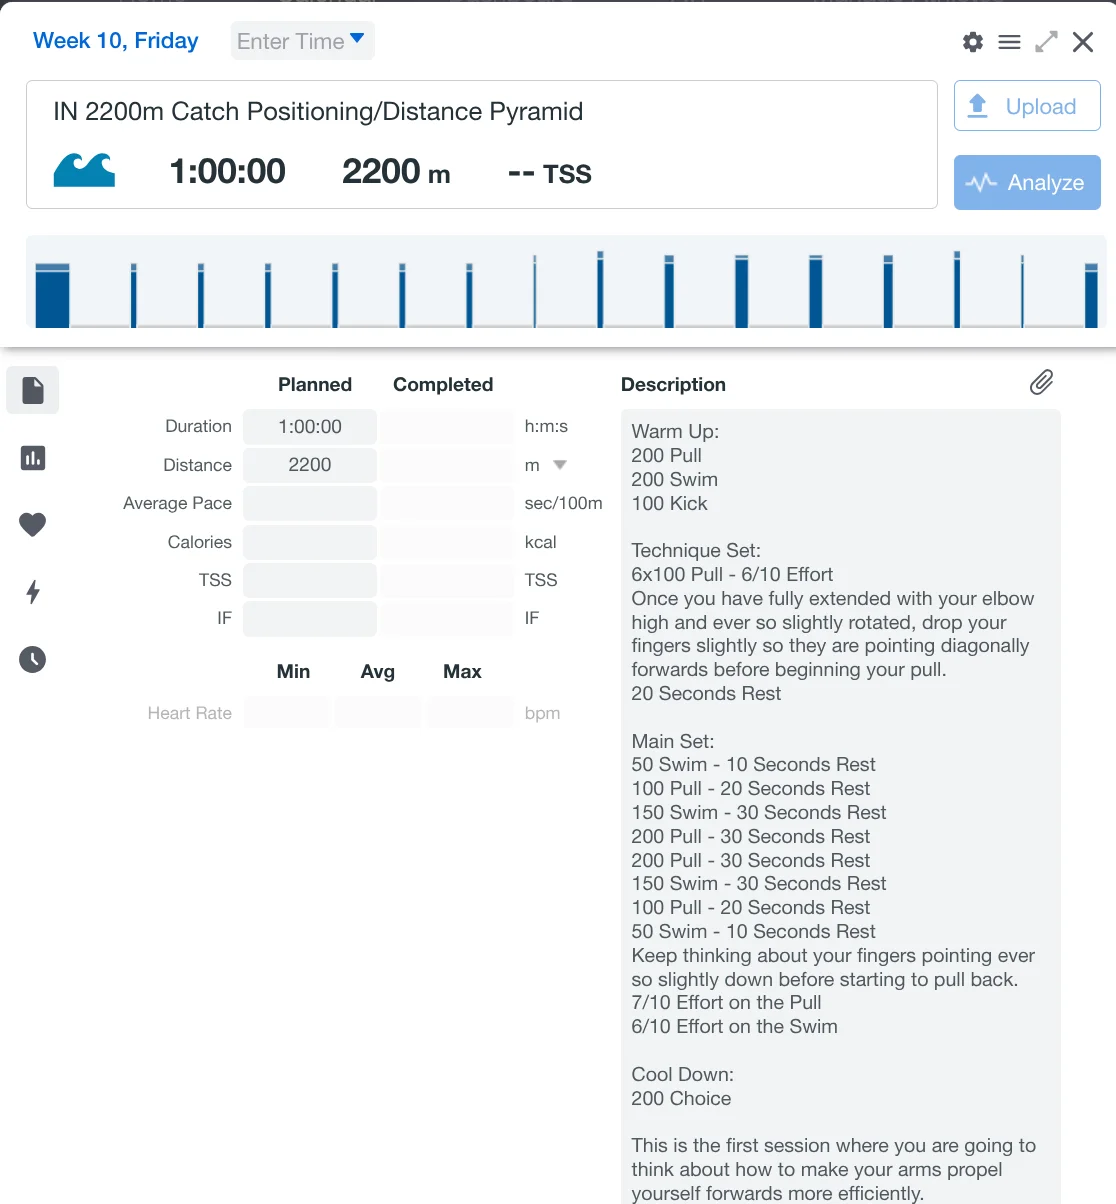The height and width of the screenshot is (1204, 1116).
Task: Click the Week 10, Friday link
Action: pos(116,41)
